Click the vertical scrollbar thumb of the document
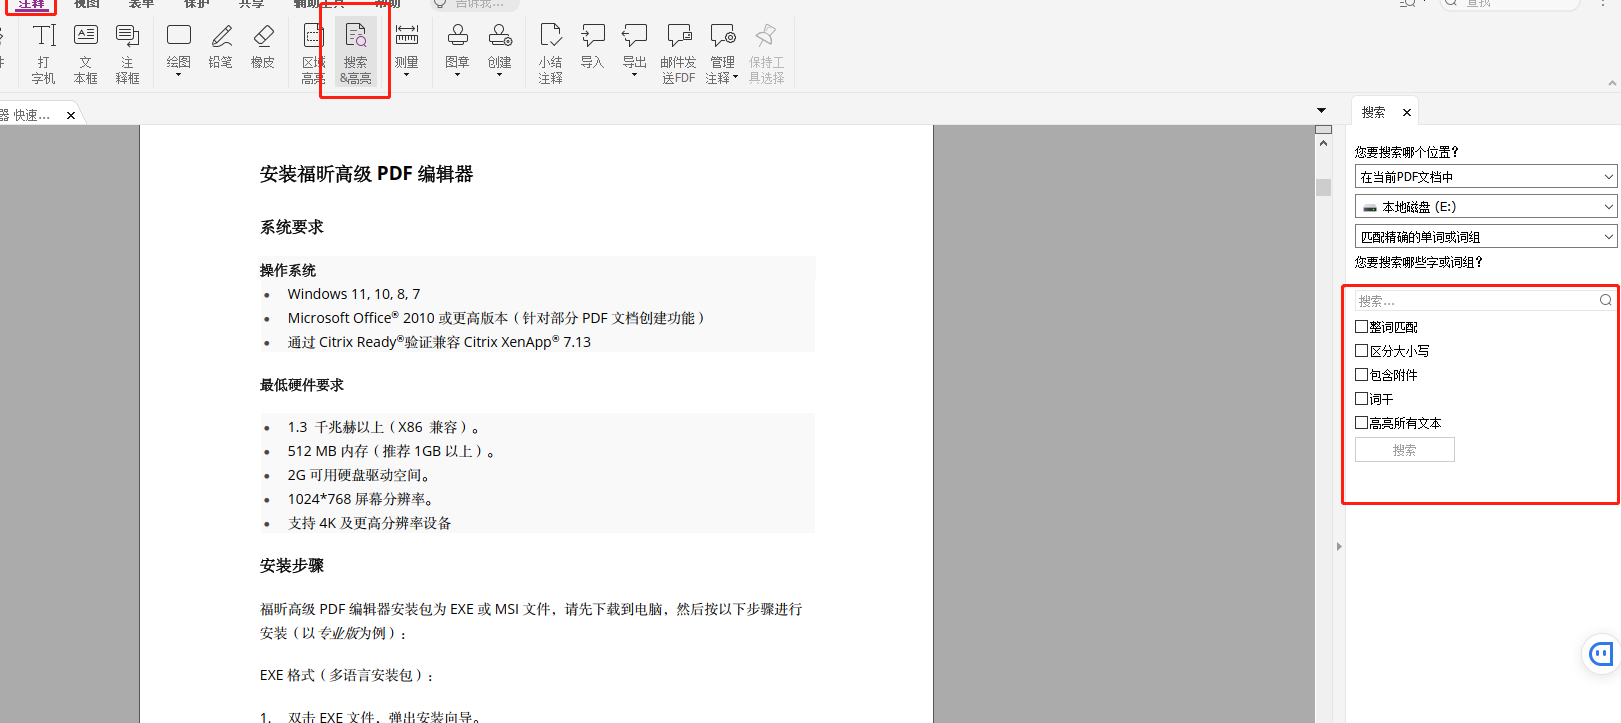1621x723 pixels. click(x=1323, y=187)
